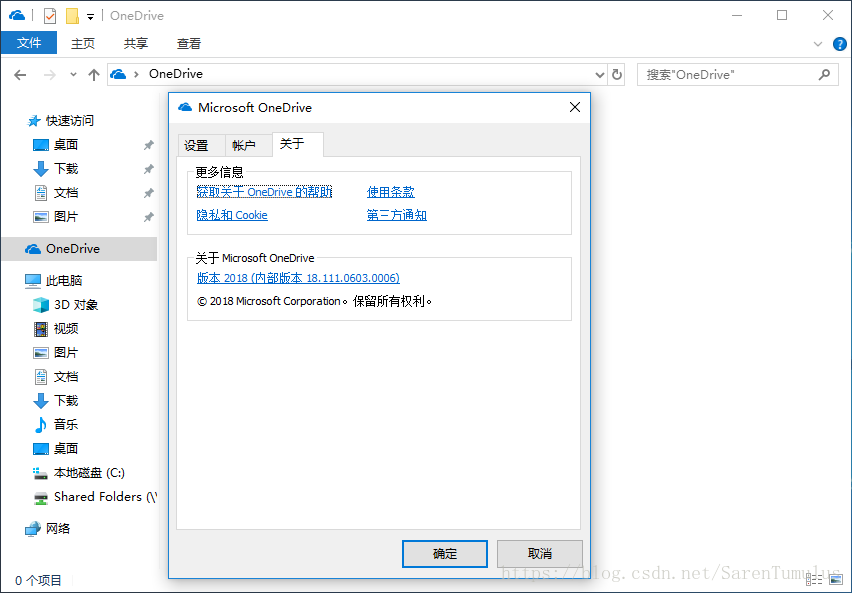
Task: Open the 第三方通知 link
Action: [397, 215]
